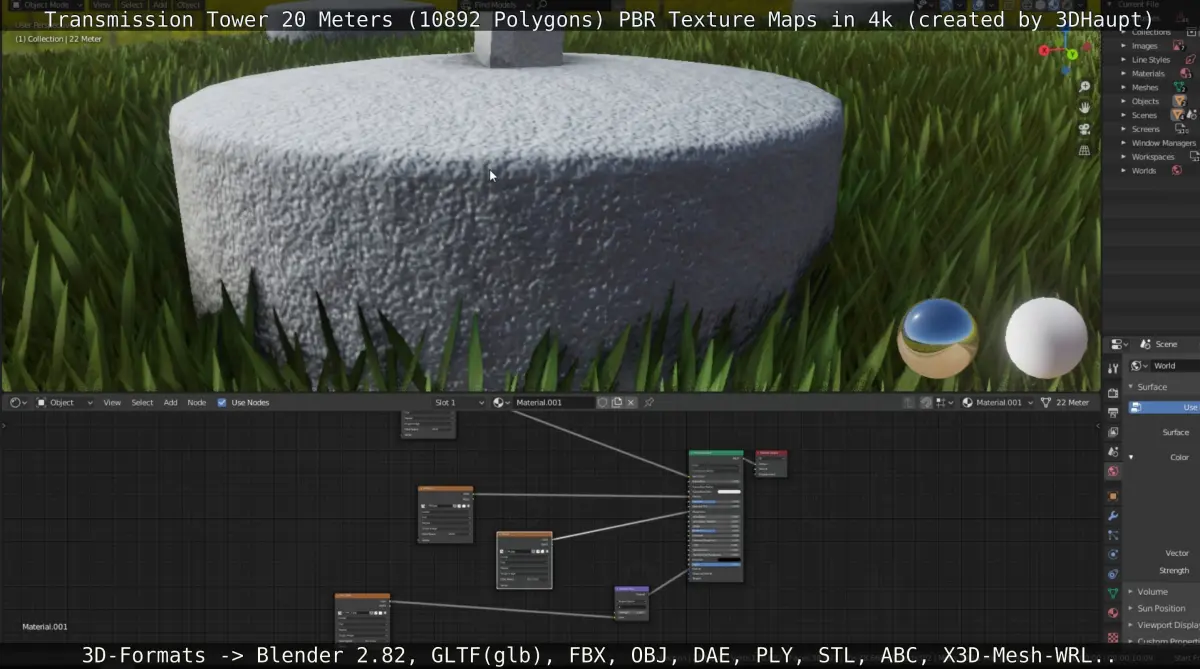Viewport: 1200px width, 669px height.
Task: Switch perspective/orthographic grid icon
Action: point(1085,150)
